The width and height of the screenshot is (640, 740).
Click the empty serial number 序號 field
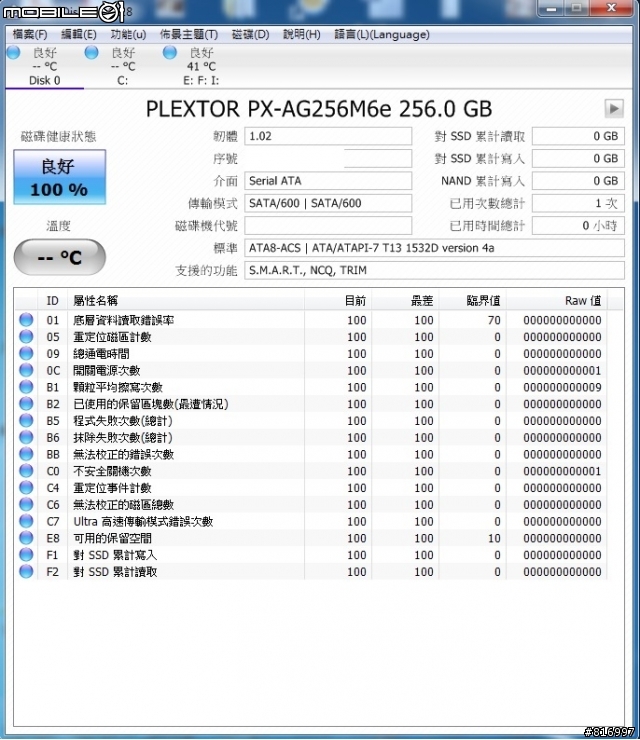[x=328, y=159]
